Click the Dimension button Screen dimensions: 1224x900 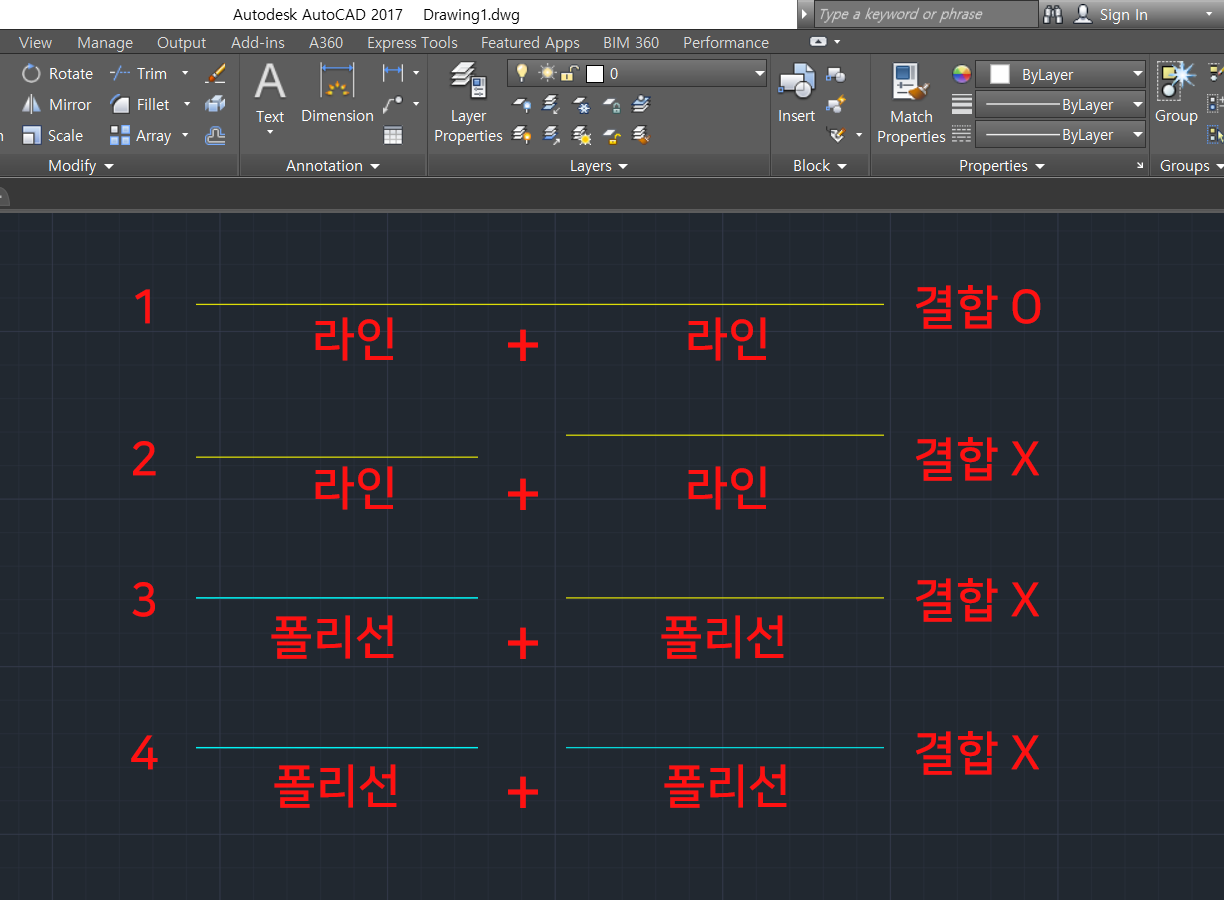pyautogui.click(x=337, y=94)
